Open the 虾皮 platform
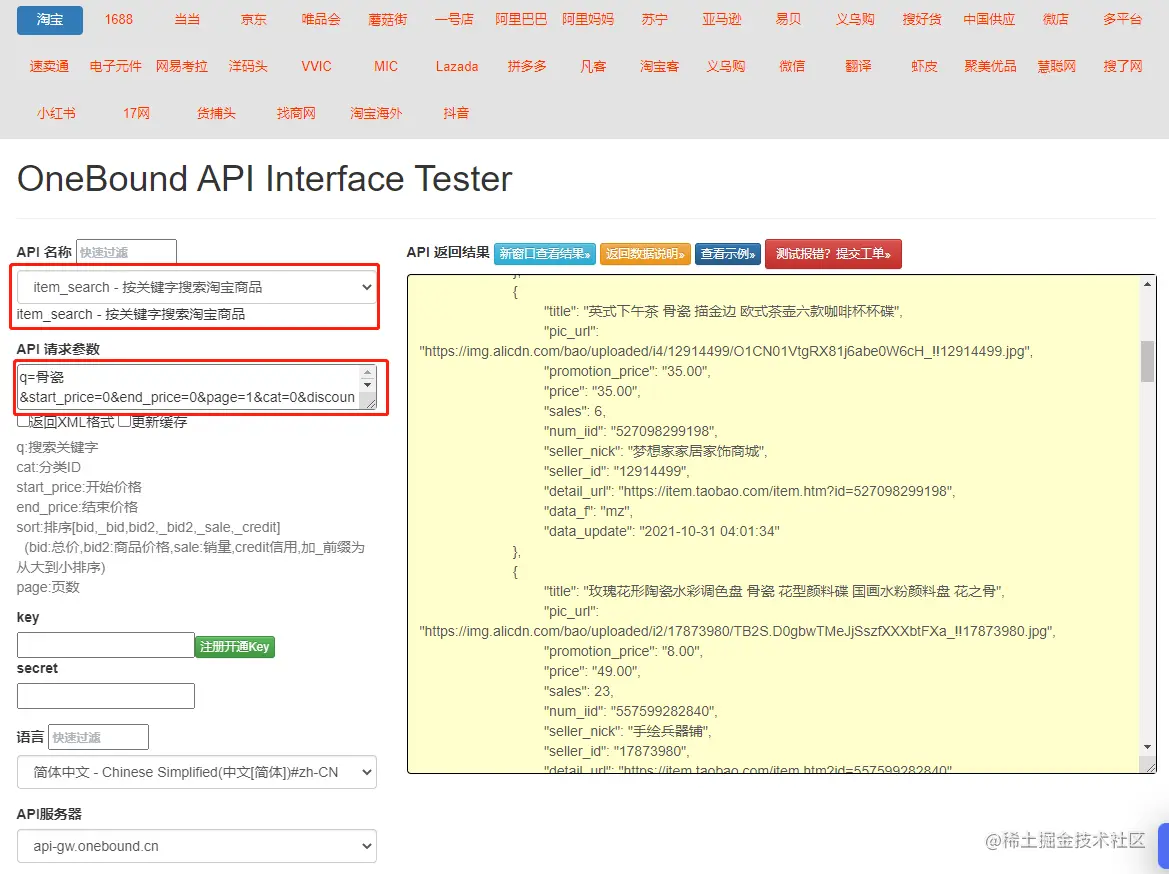The image size is (1169, 874). click(x=924, y=66)
